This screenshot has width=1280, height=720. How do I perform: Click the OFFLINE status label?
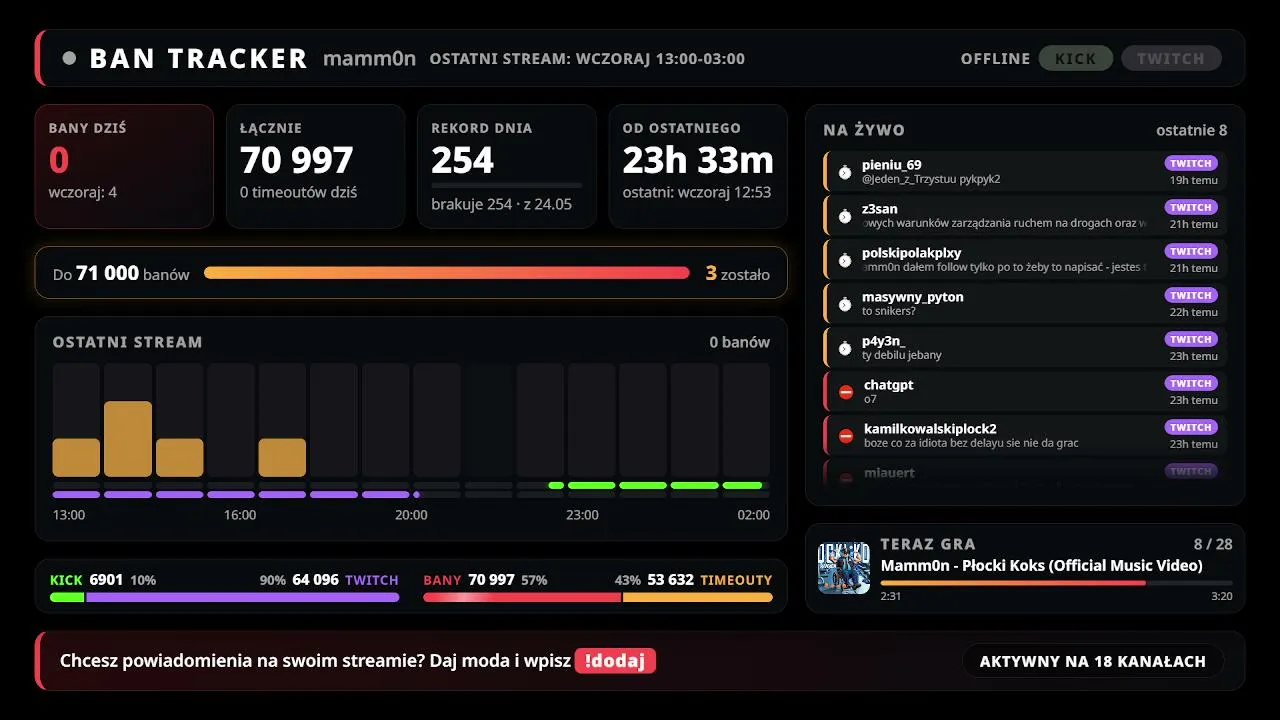coord(995,59)
